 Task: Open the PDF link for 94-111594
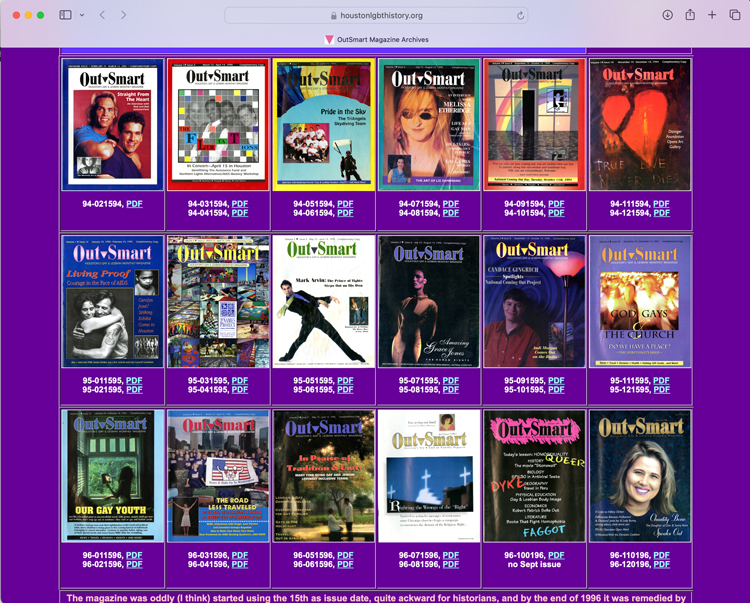[662, 204]
